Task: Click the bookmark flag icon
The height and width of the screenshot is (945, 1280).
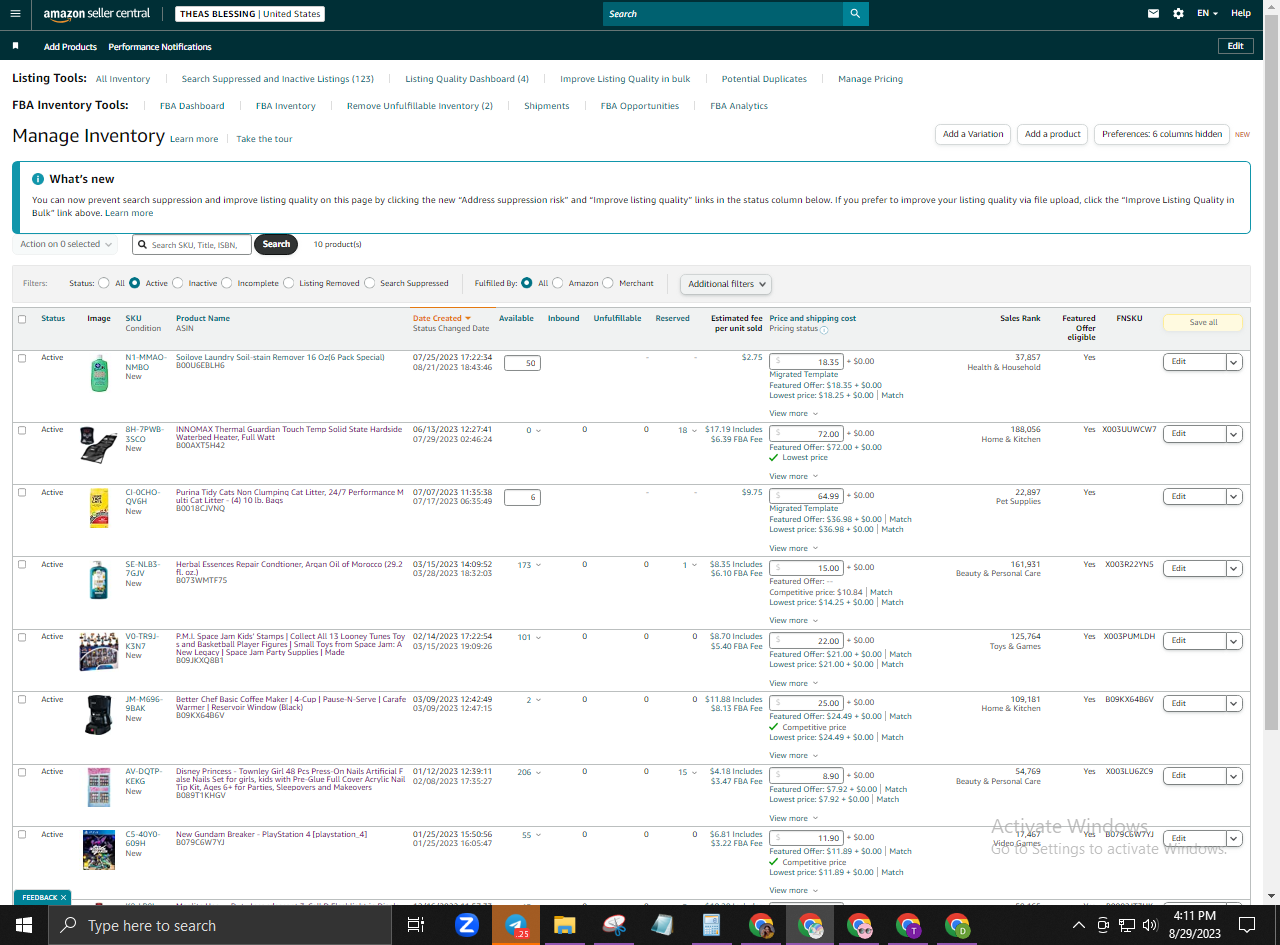Action: [15, 46]
